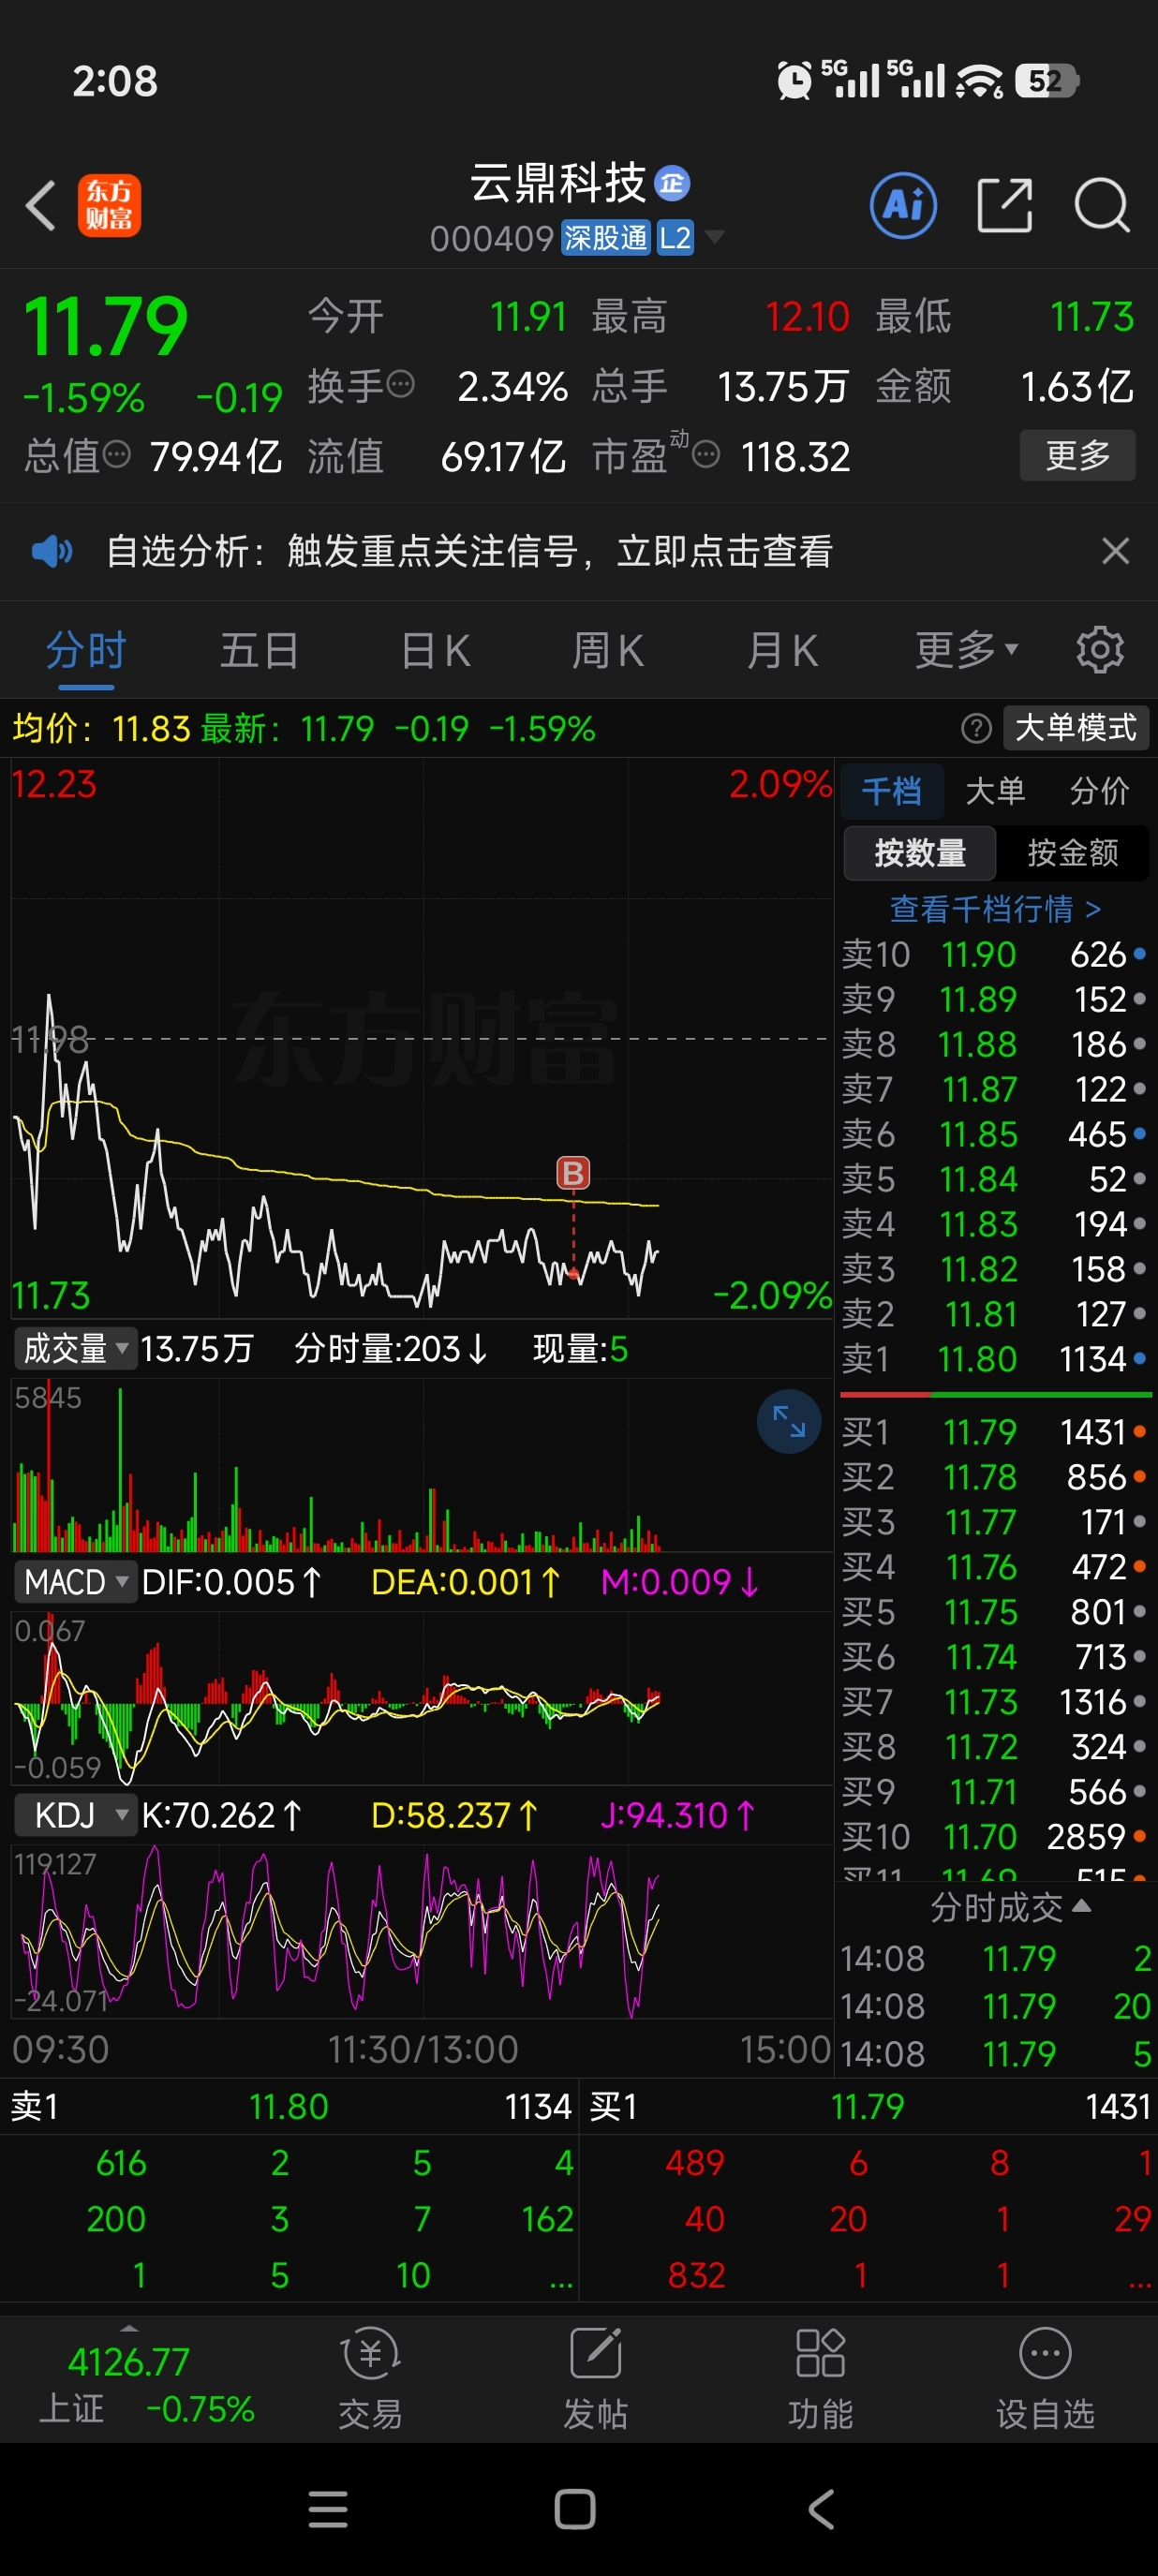Tap the help question mark icon

pyautogui.click(x=976, y=728)
